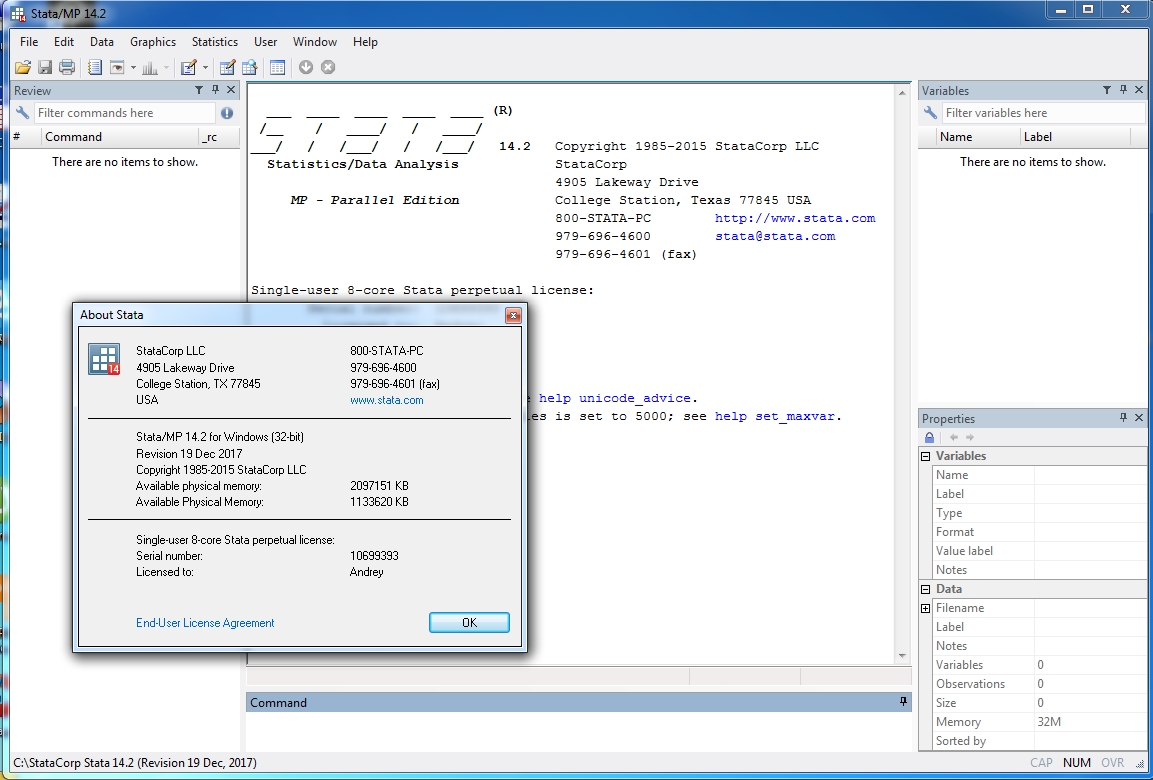Open the Variables Manager toolbar icon

277,68
